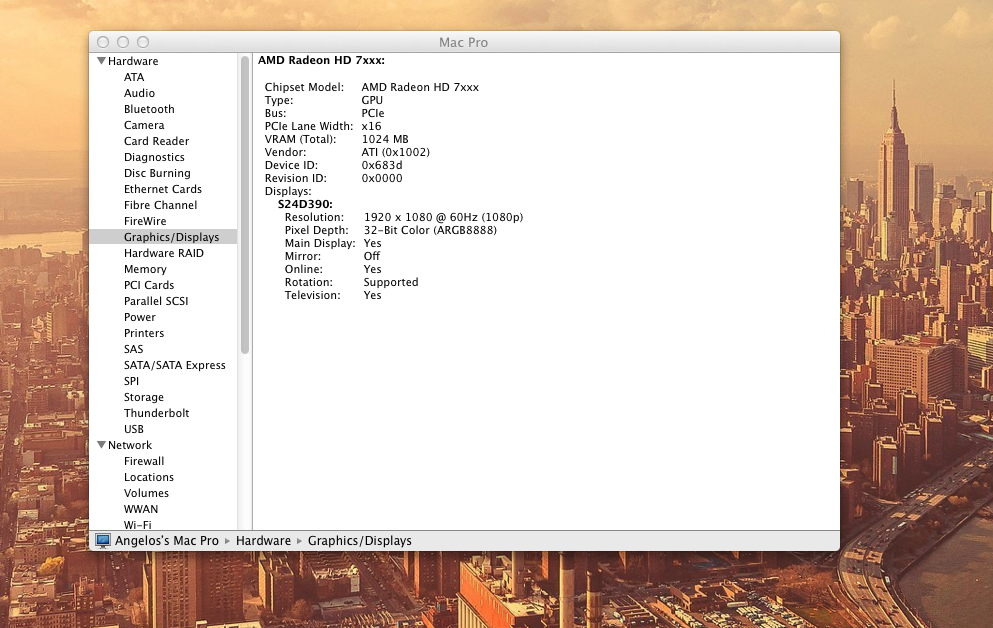Open the Fibre Channel entry
This screenshot has height=628, width=993.
coord(160,205)
